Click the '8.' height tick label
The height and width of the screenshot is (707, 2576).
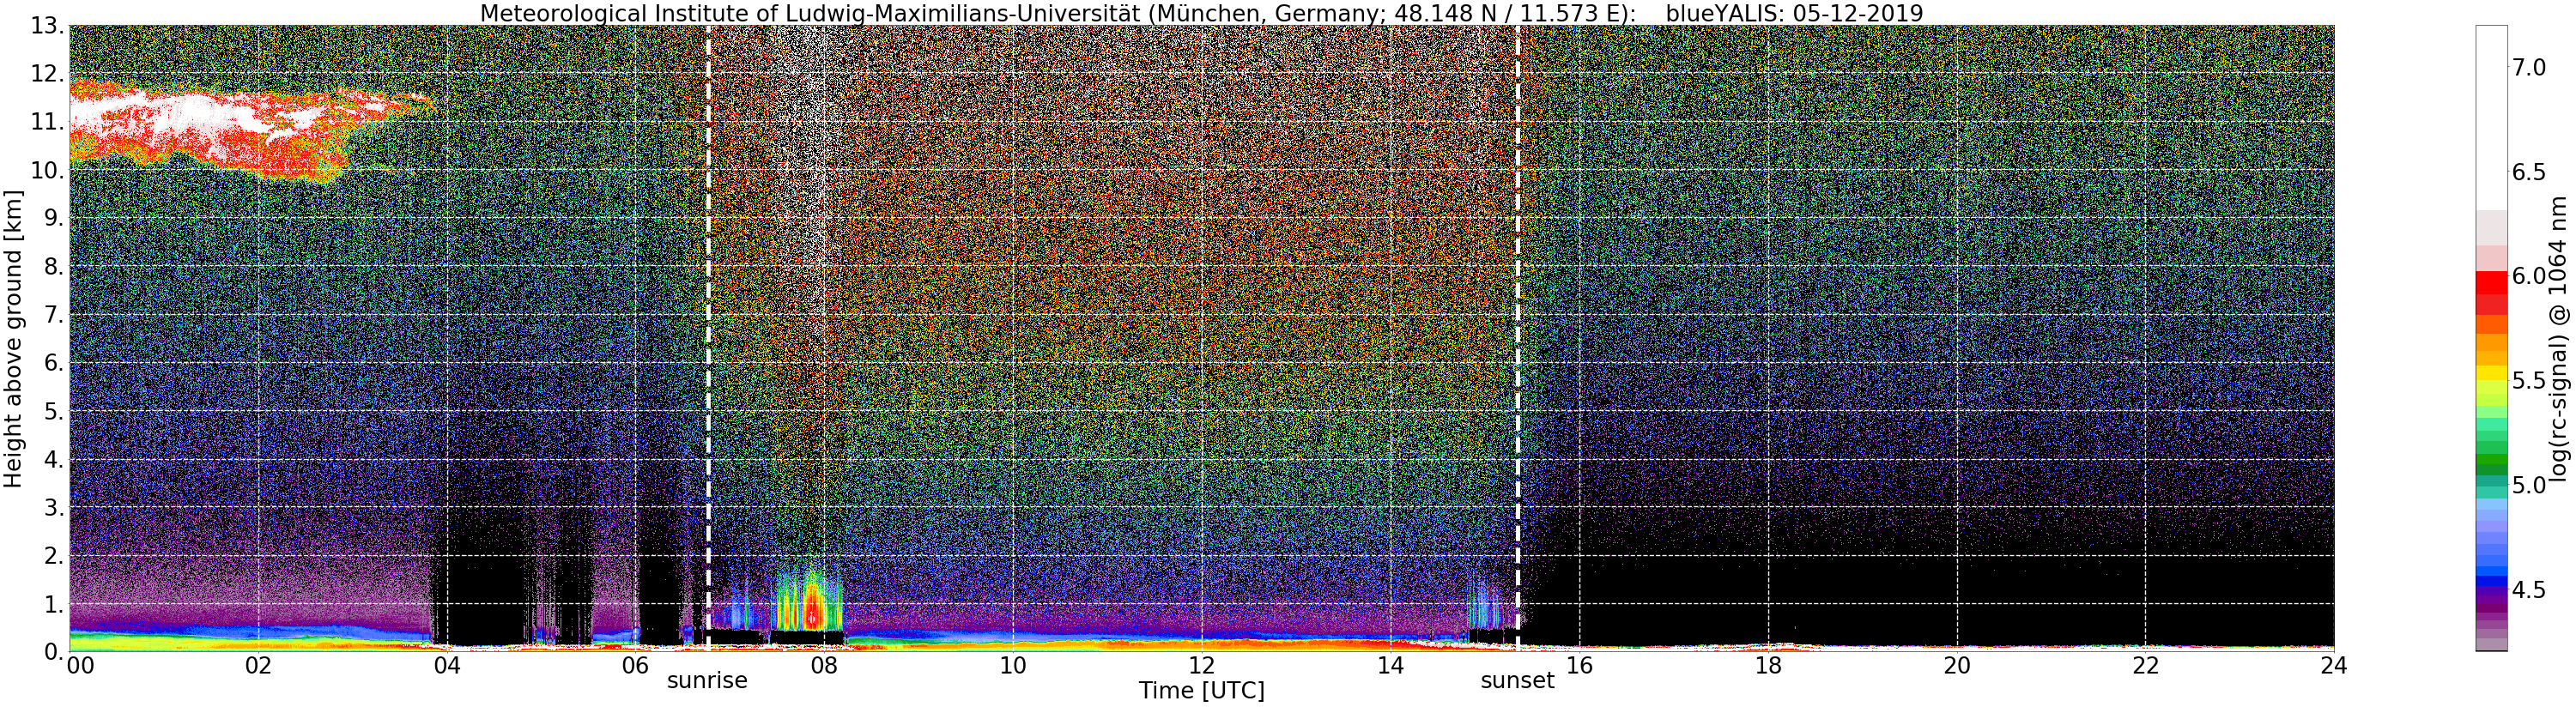tap(54, 266)
